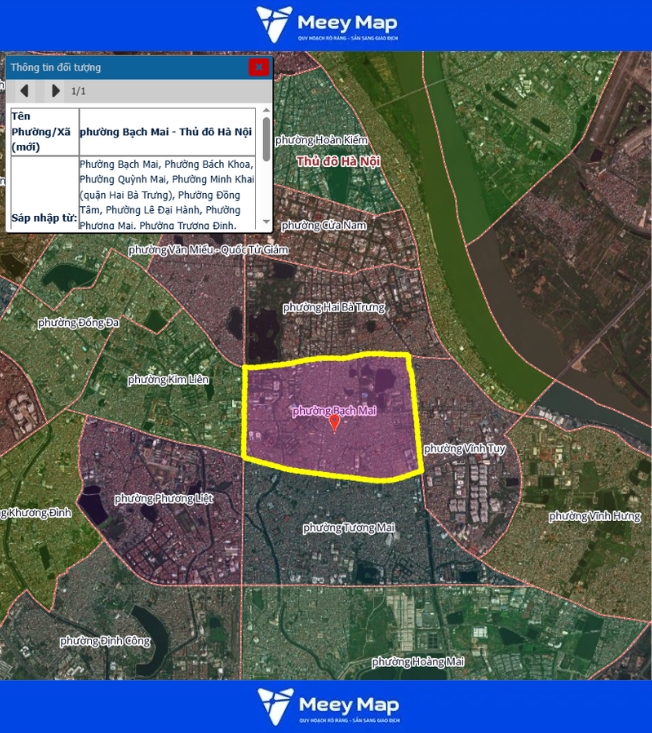Click the Meey Map logo in bottom banner
Viewport: 652px width, 733px height.
326,707
